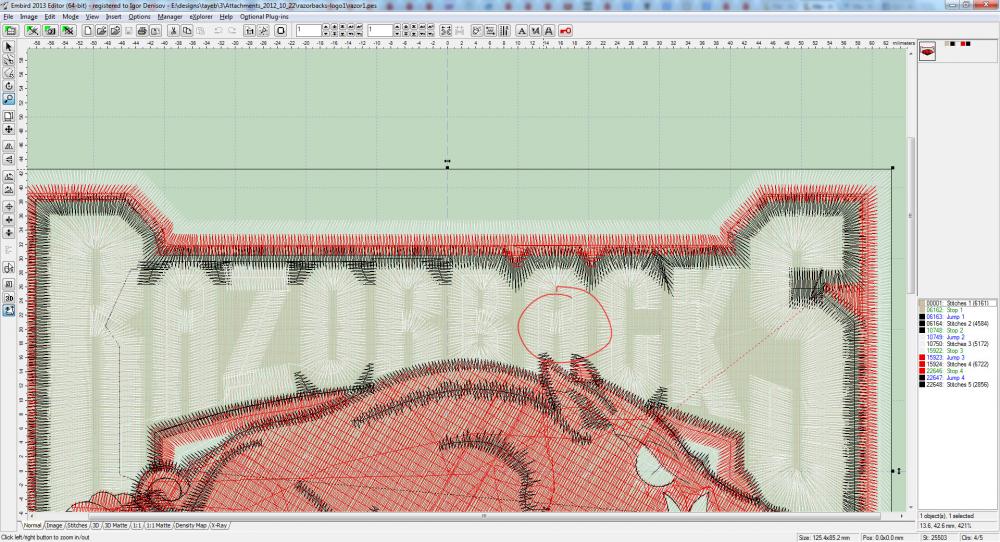Switch to the Stitches view tab
The width and height of the screenshot is (1000, 542).
[77, 525]
